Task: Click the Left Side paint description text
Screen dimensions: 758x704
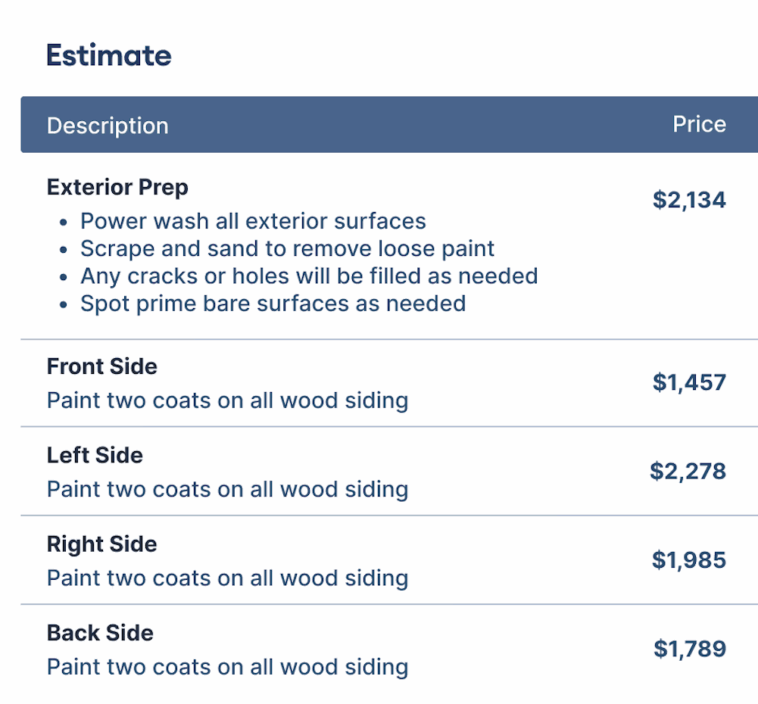Action: click(227, 490)
